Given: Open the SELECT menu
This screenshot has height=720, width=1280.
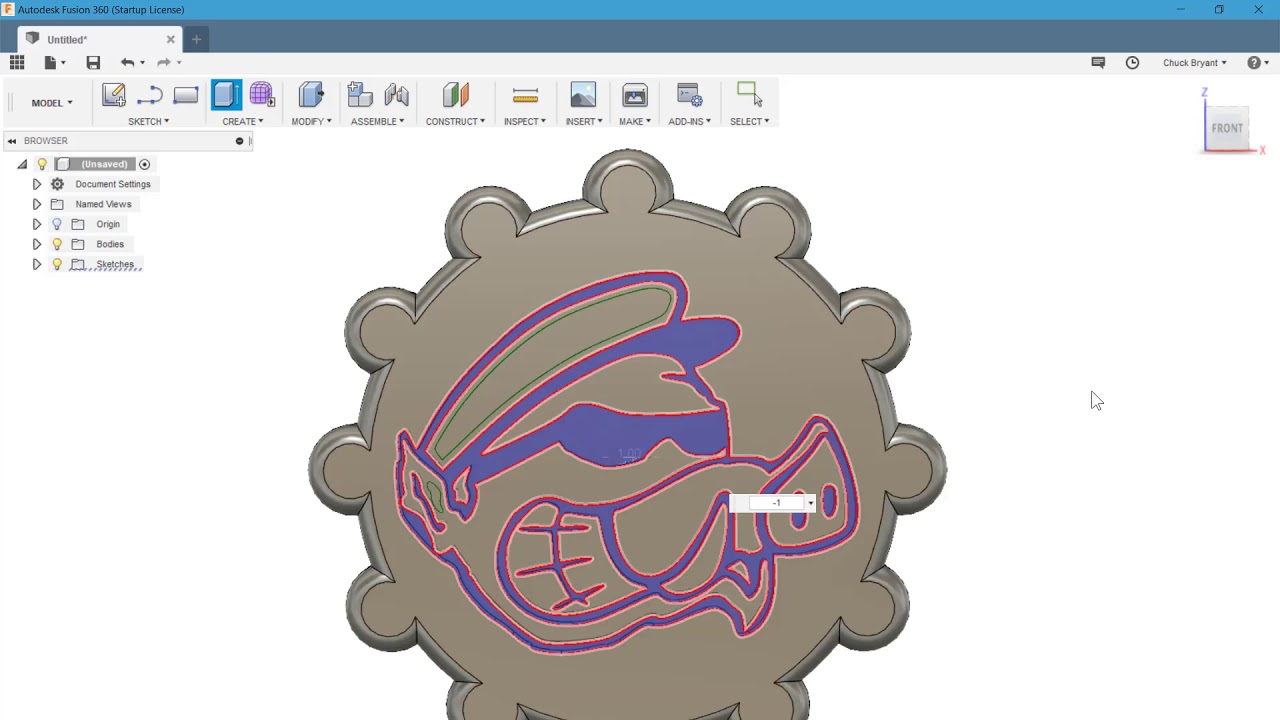Looking at the screenshot, I should coord(749,121).
